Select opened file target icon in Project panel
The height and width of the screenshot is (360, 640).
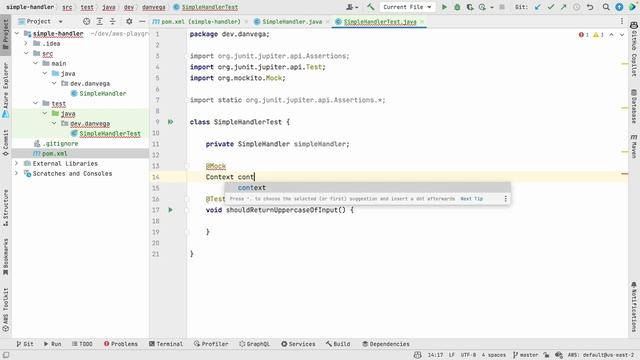[x=87, y=21]
